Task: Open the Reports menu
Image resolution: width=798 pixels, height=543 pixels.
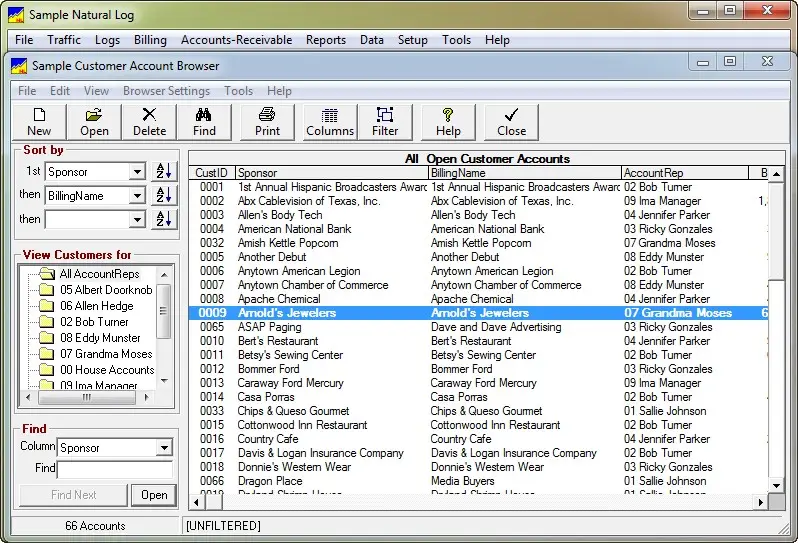Action: click(326, 40)
